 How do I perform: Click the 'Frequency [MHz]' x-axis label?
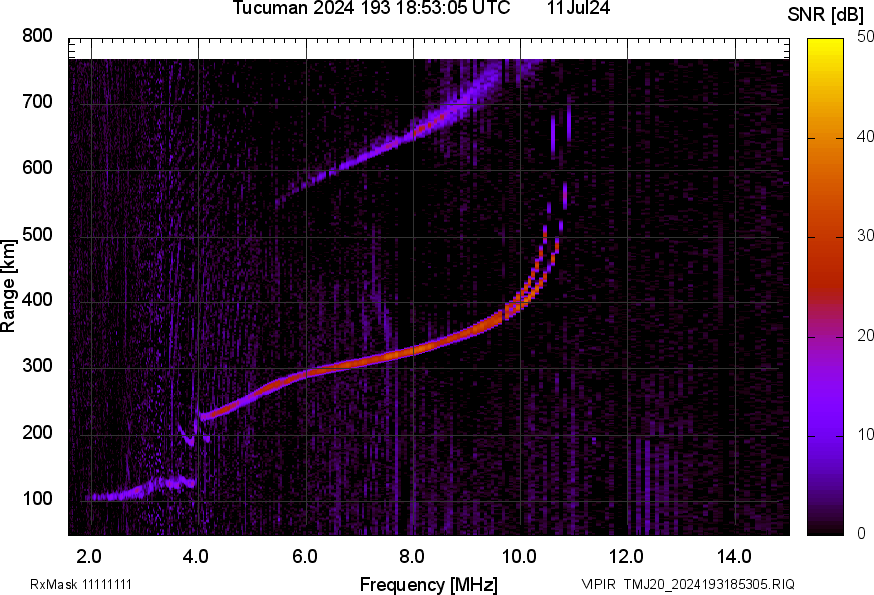click(x=429, y=585)
